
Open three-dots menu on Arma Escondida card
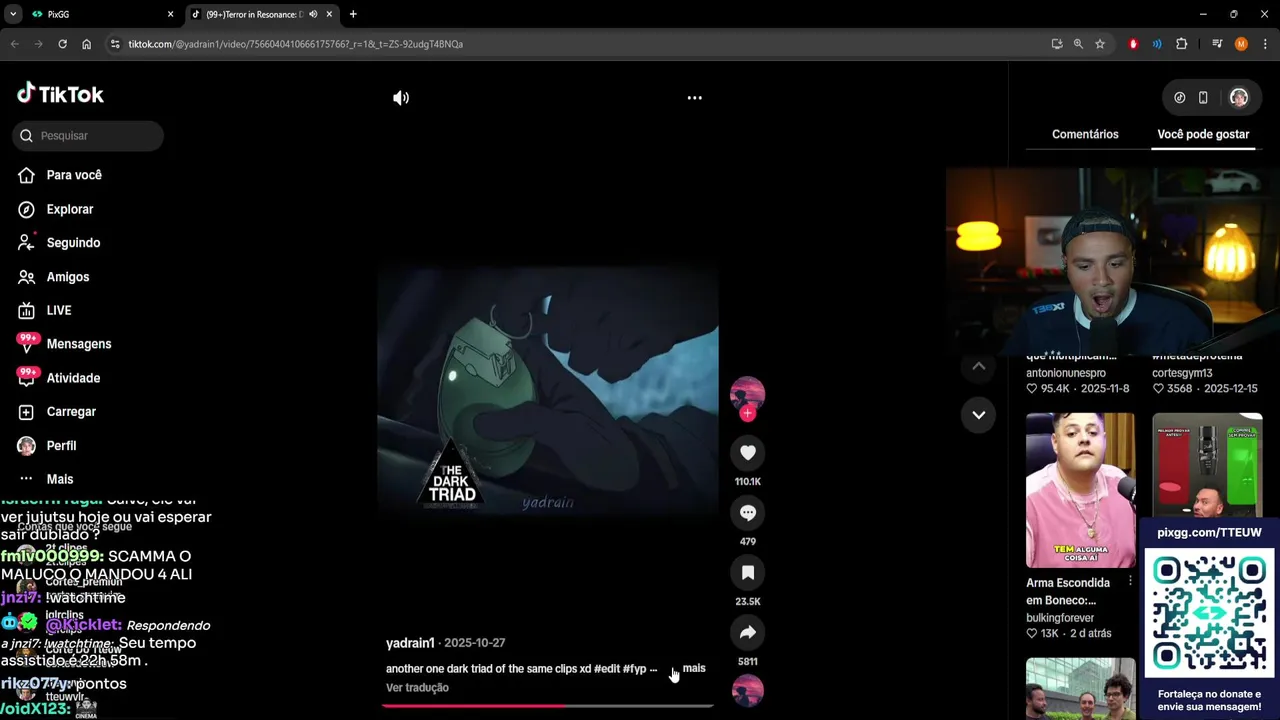pos(1130,581)
